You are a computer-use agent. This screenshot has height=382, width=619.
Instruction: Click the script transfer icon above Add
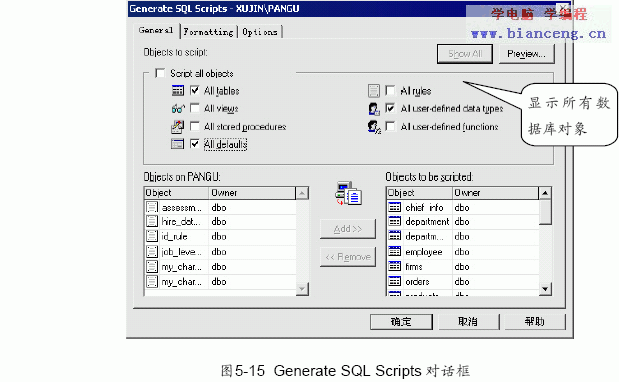349,193
